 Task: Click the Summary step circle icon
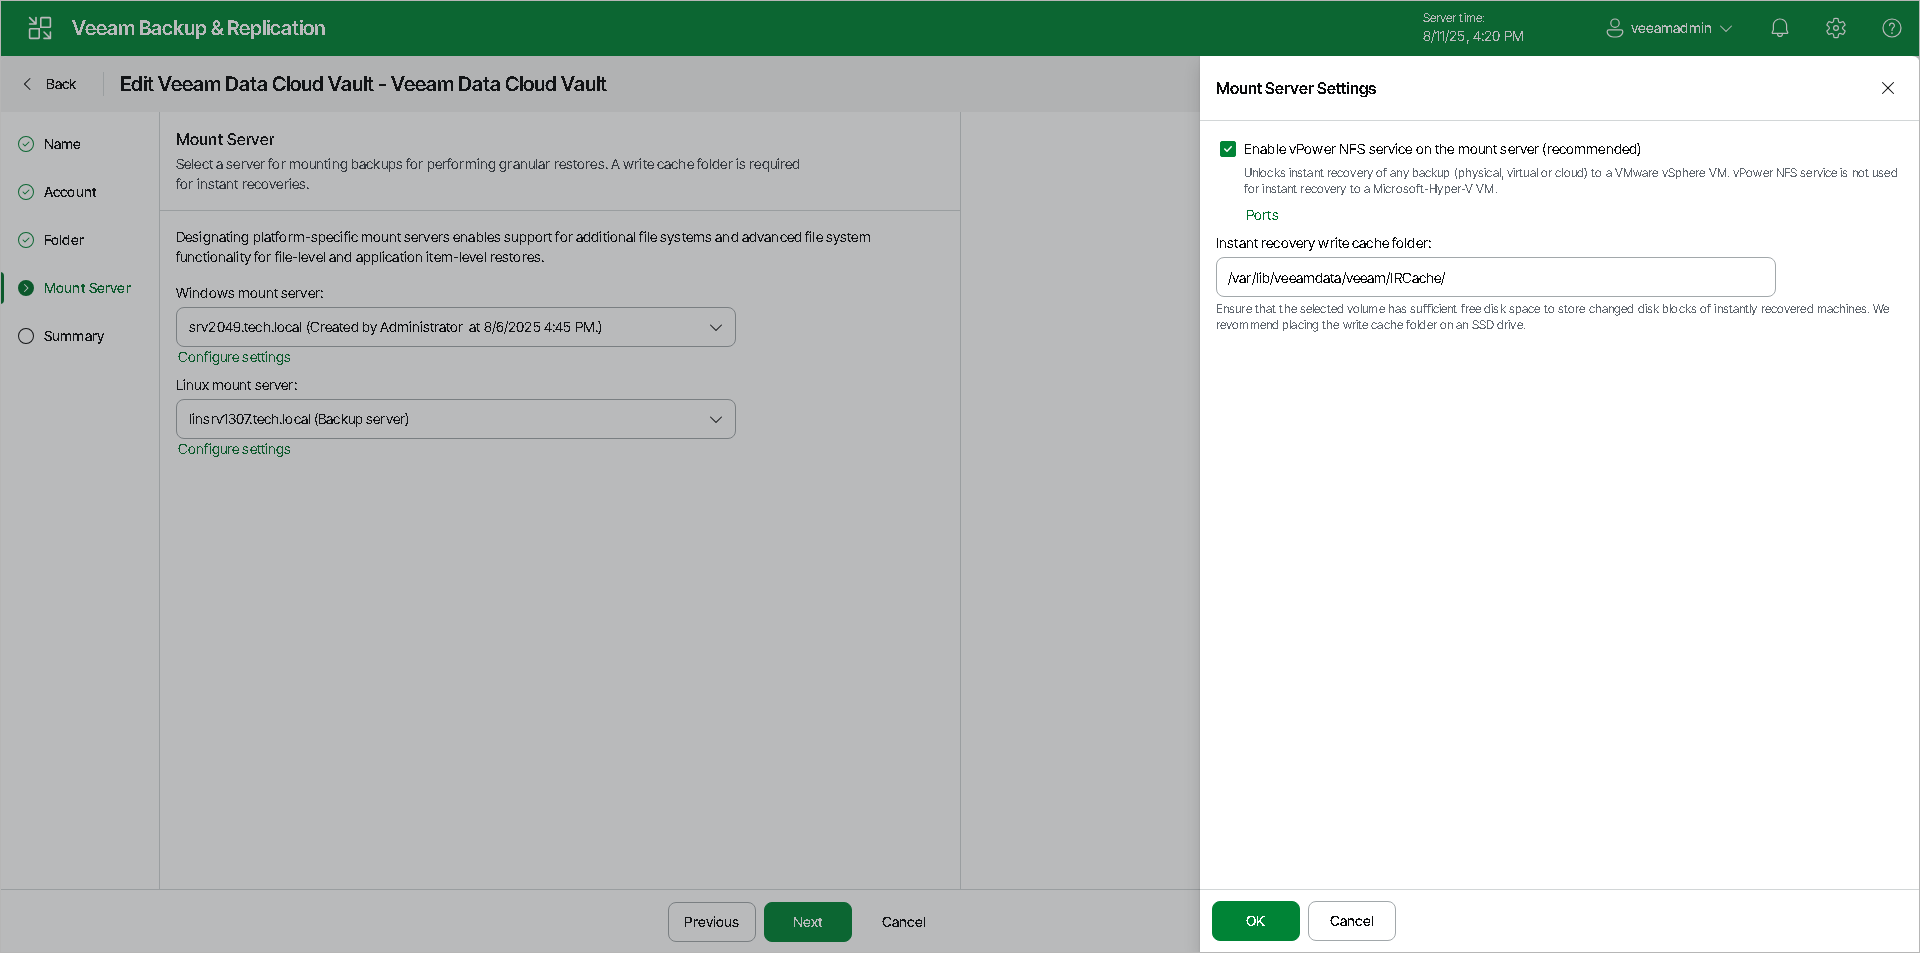[x=26, y=336]
